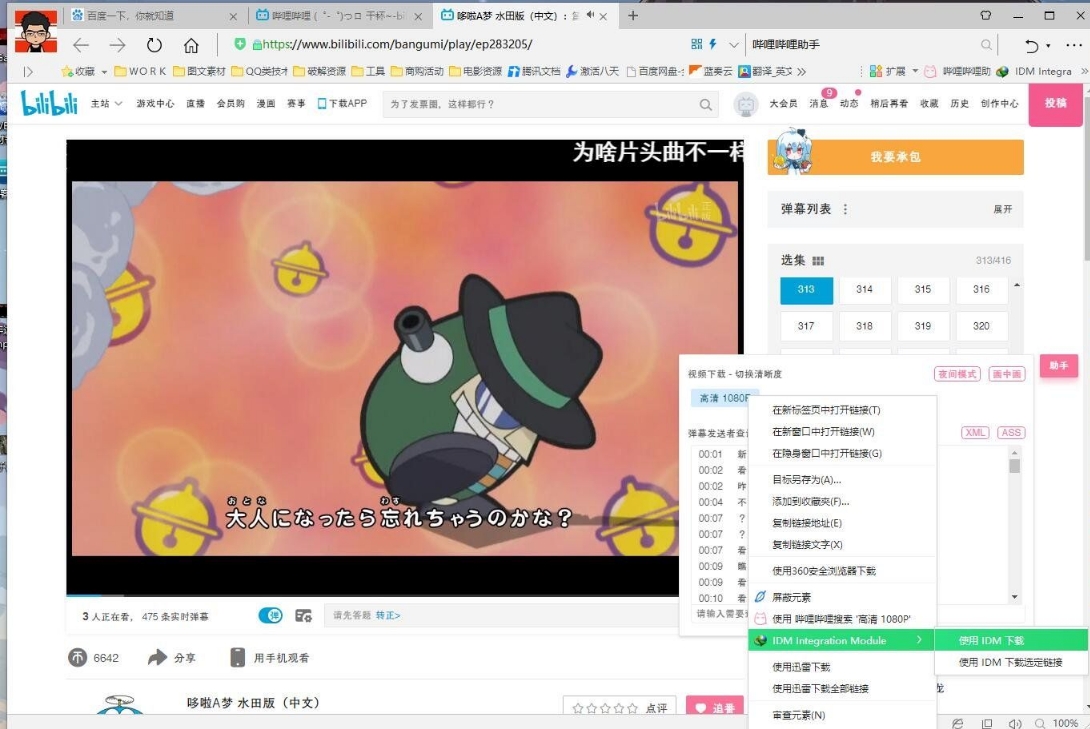The height and width of the screenshot is (729, 1090).
Task: Click the coin icon beside 6642
Action: point(78,657)
